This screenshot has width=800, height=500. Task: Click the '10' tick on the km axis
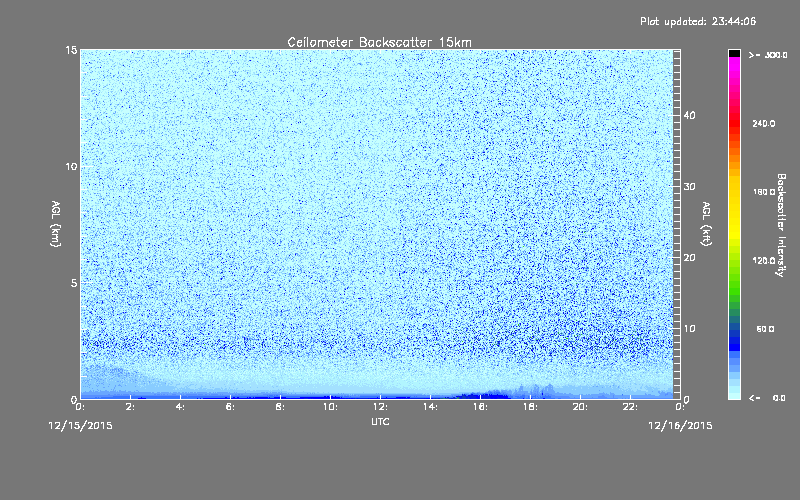pyautogui.click(x=71, y=166)
